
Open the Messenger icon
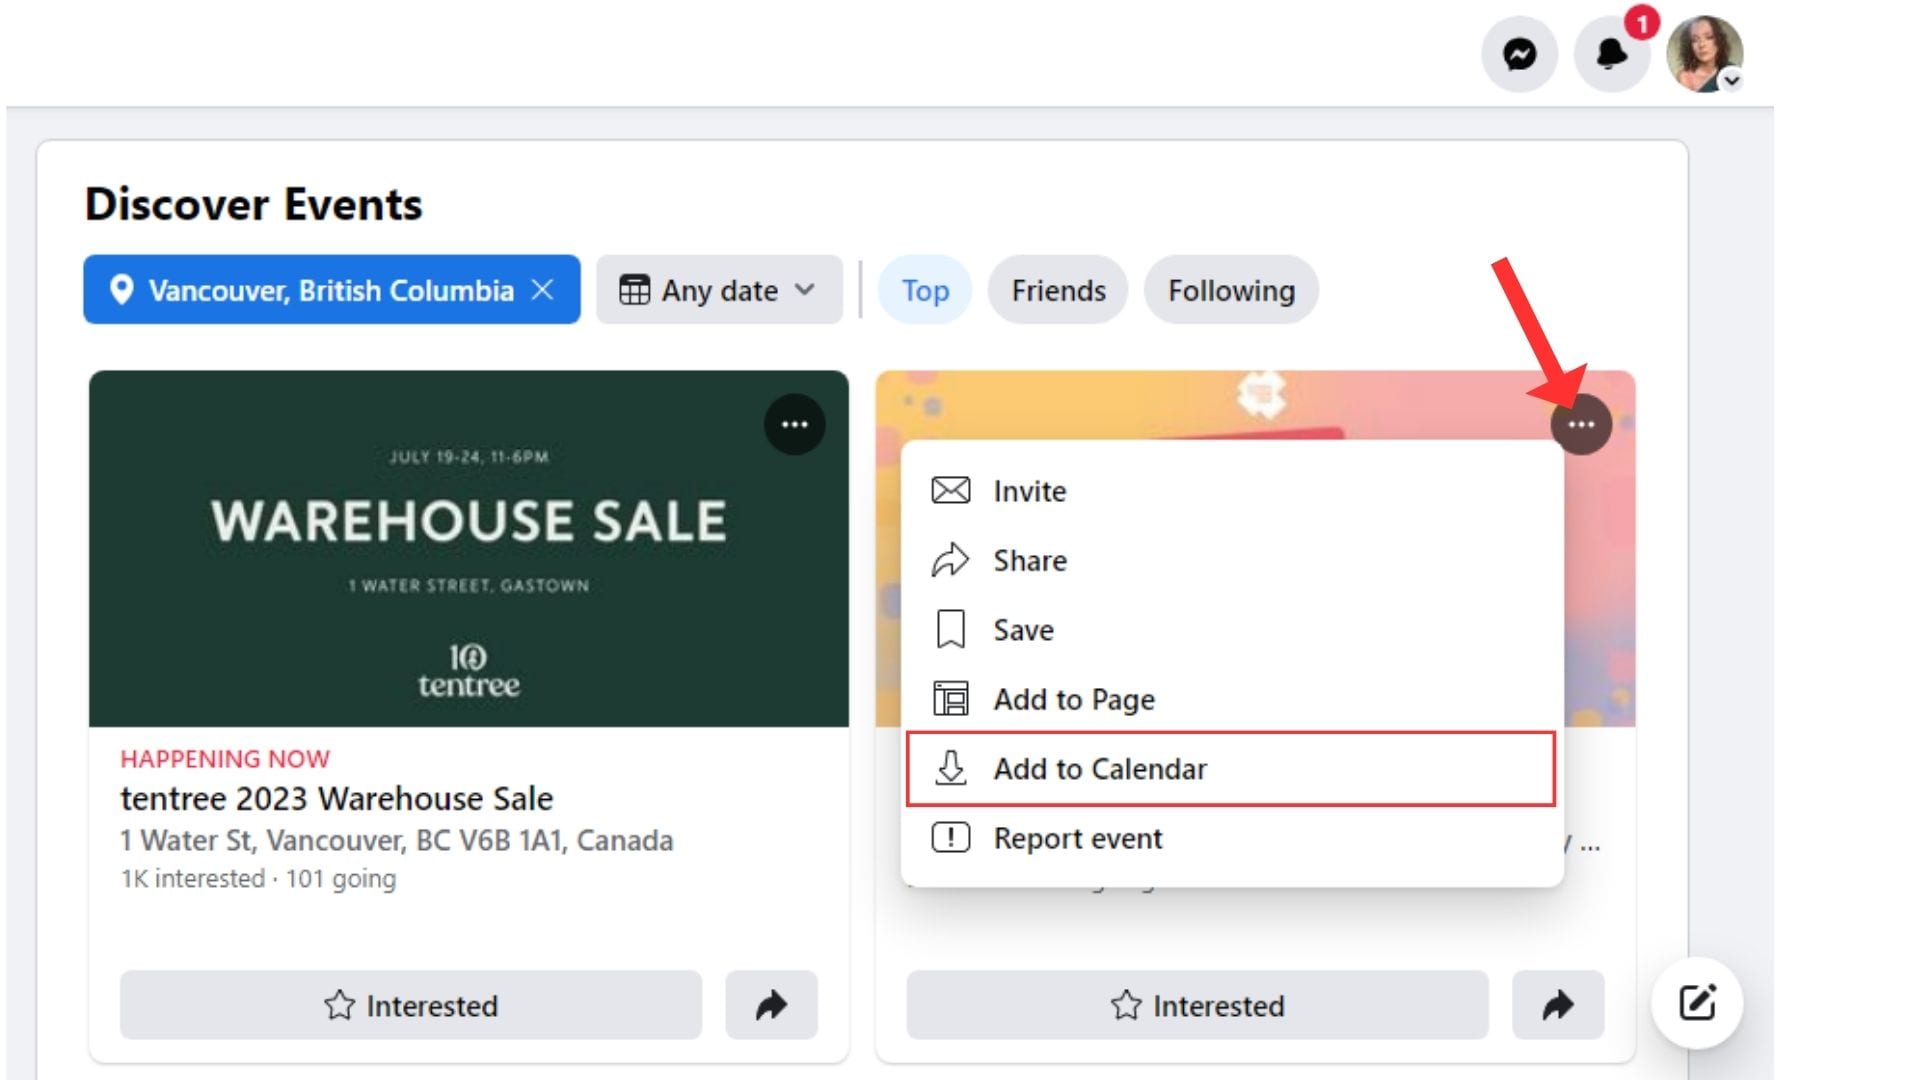[1519, 54]
